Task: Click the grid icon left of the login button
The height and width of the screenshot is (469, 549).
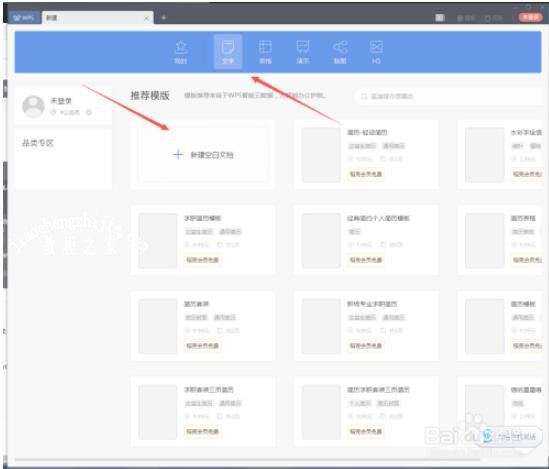Action: [x=440, y=18]
